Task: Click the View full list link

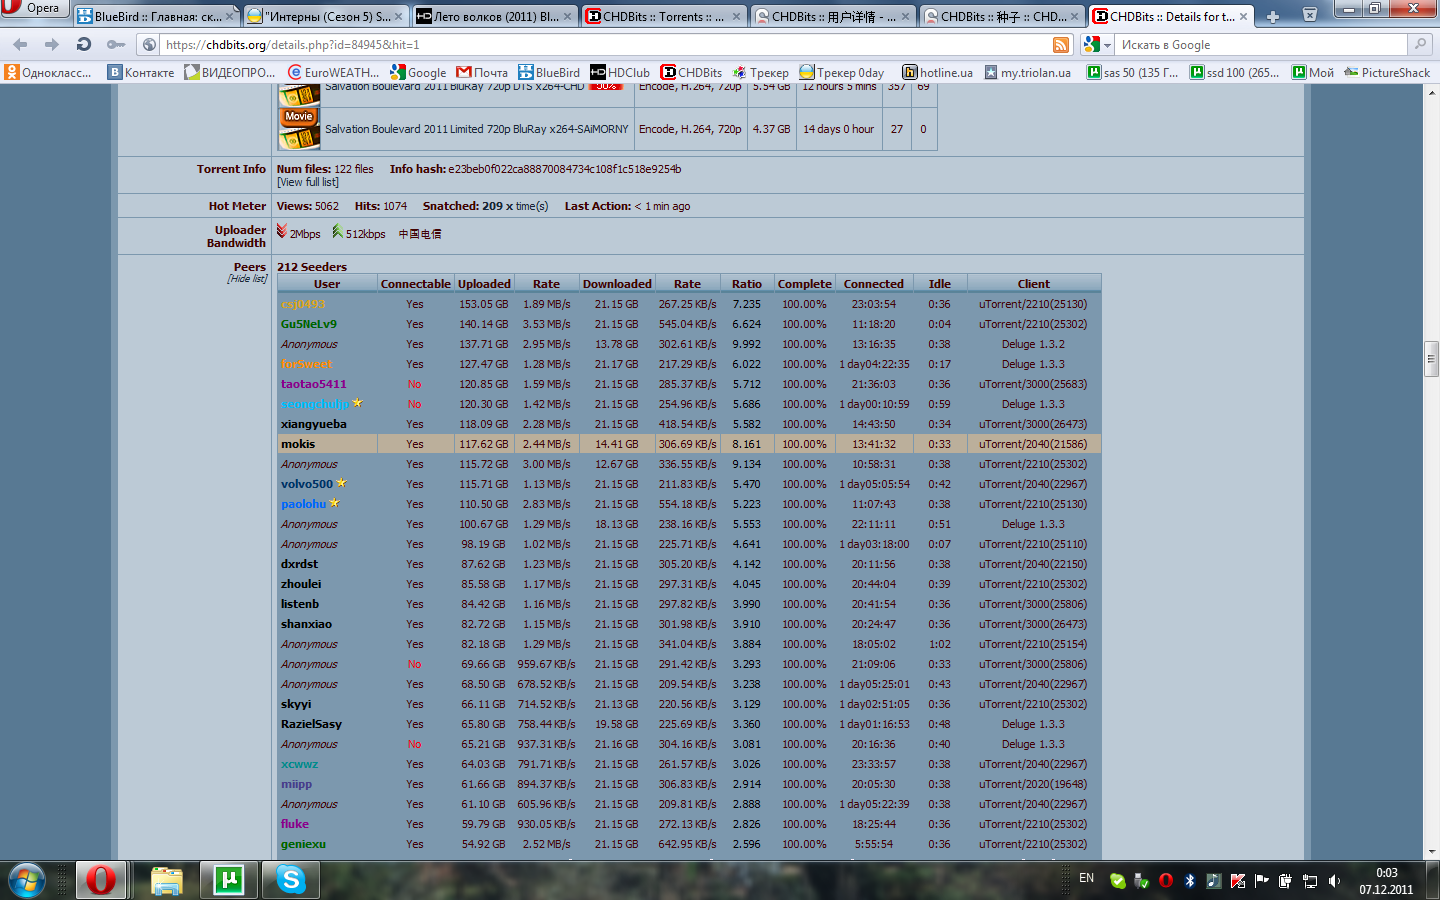Action: (x=308, y=182)
